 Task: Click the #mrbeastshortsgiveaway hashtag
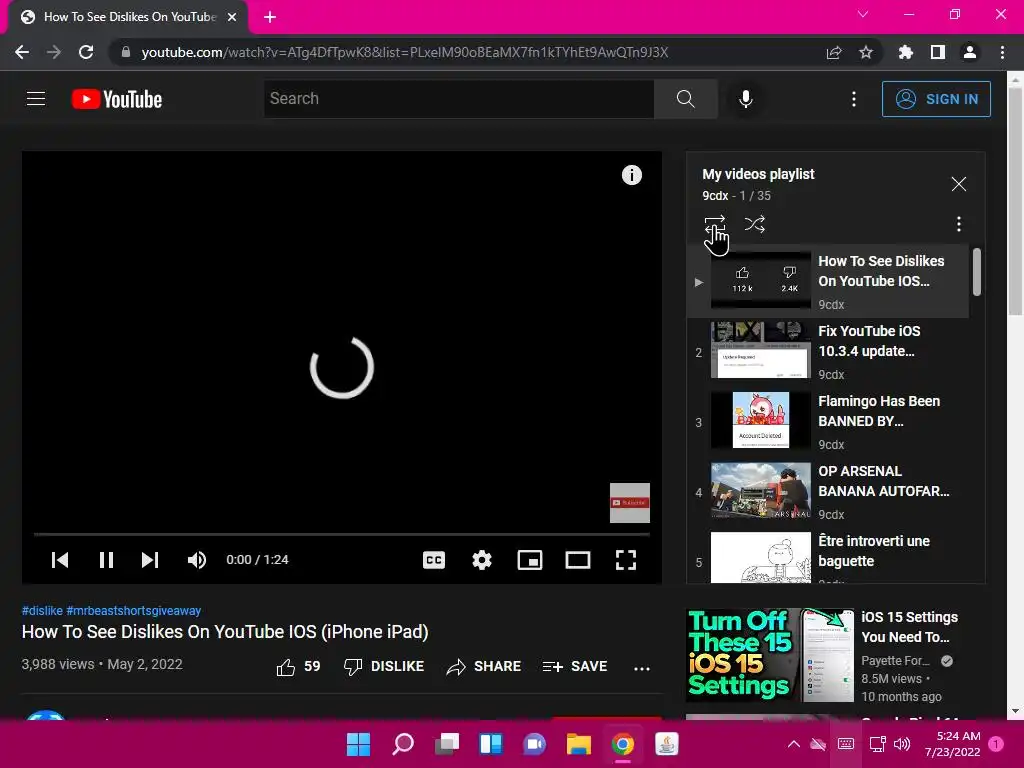point(134,611)
